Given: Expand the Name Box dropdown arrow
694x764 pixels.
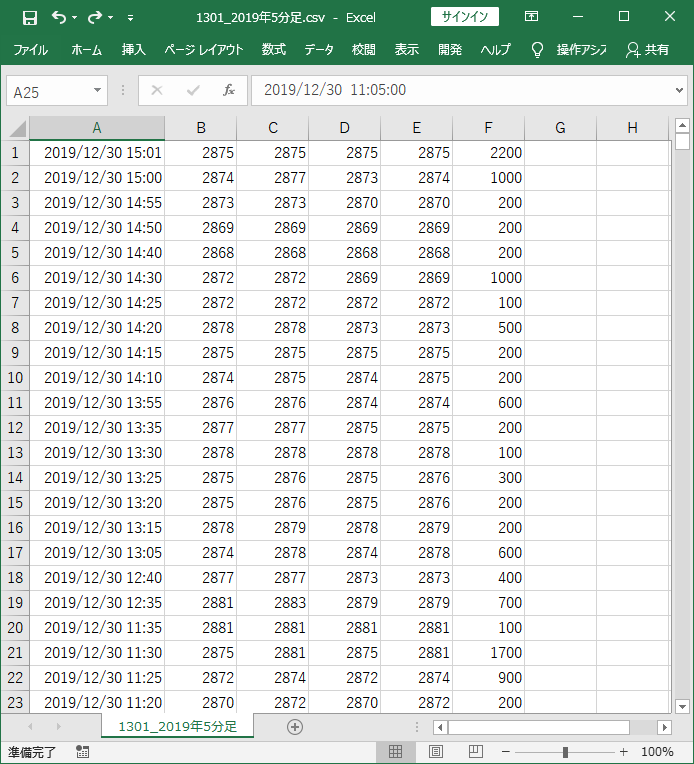Looking at the screenshot, I should [97, 91].
